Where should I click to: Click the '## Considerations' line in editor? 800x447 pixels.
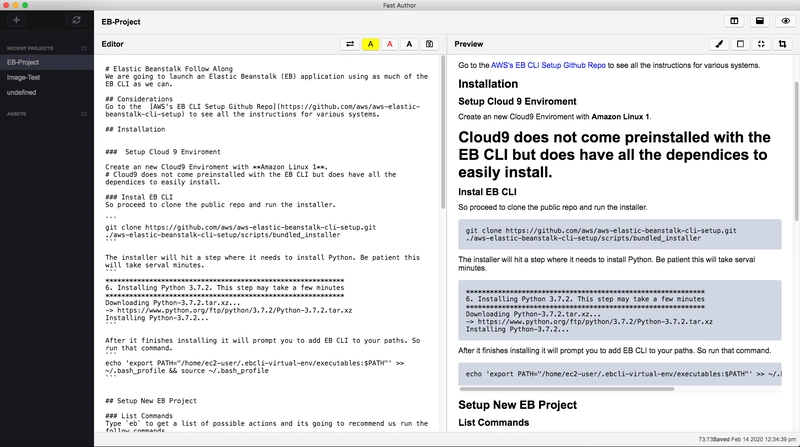139,99
